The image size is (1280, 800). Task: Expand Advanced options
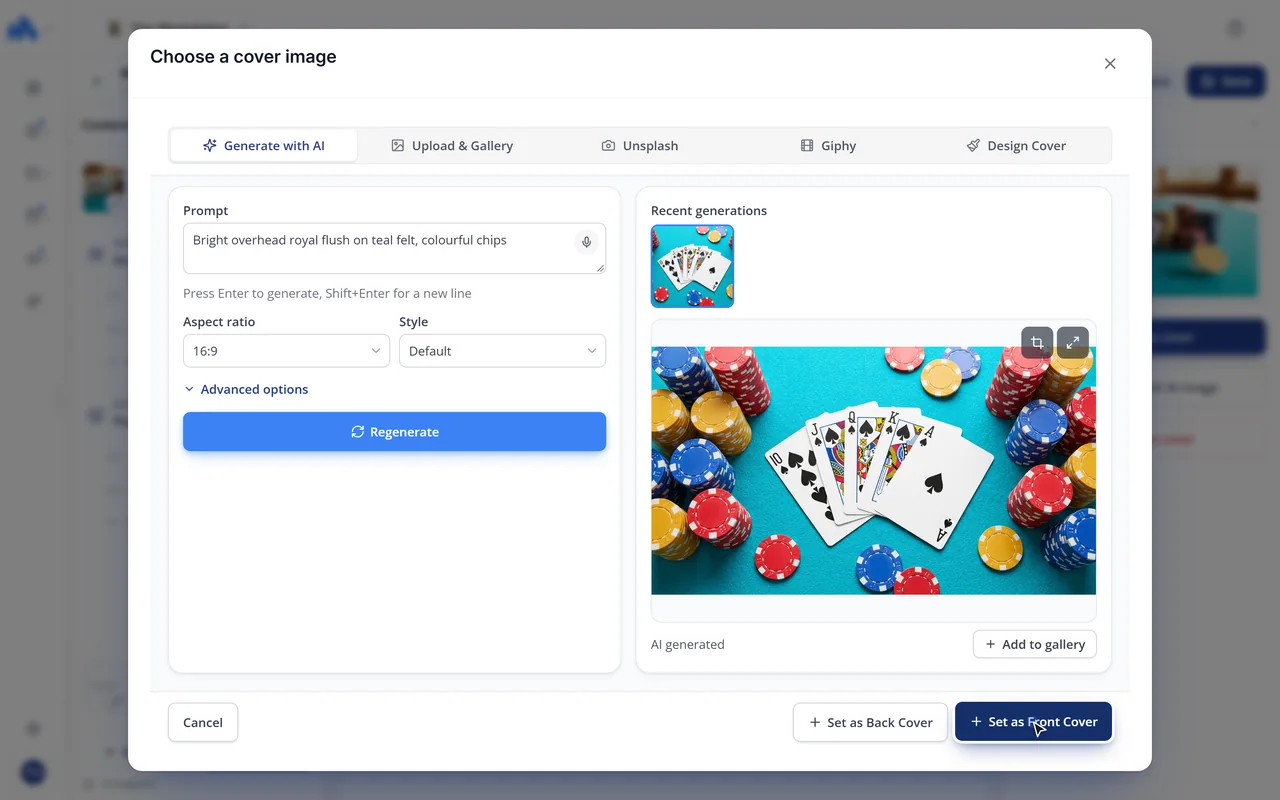[246, 389]
